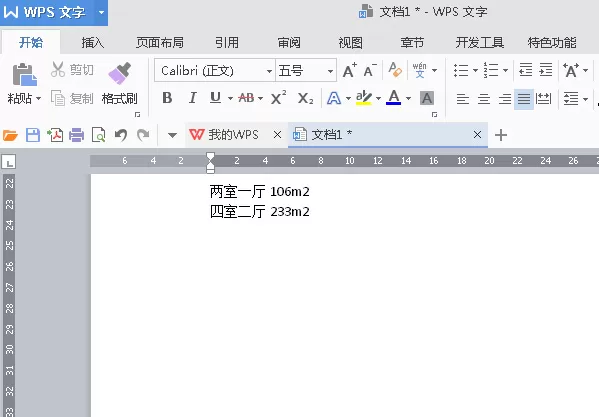Switch to the 开始 tab

click(x=31, y=42)
